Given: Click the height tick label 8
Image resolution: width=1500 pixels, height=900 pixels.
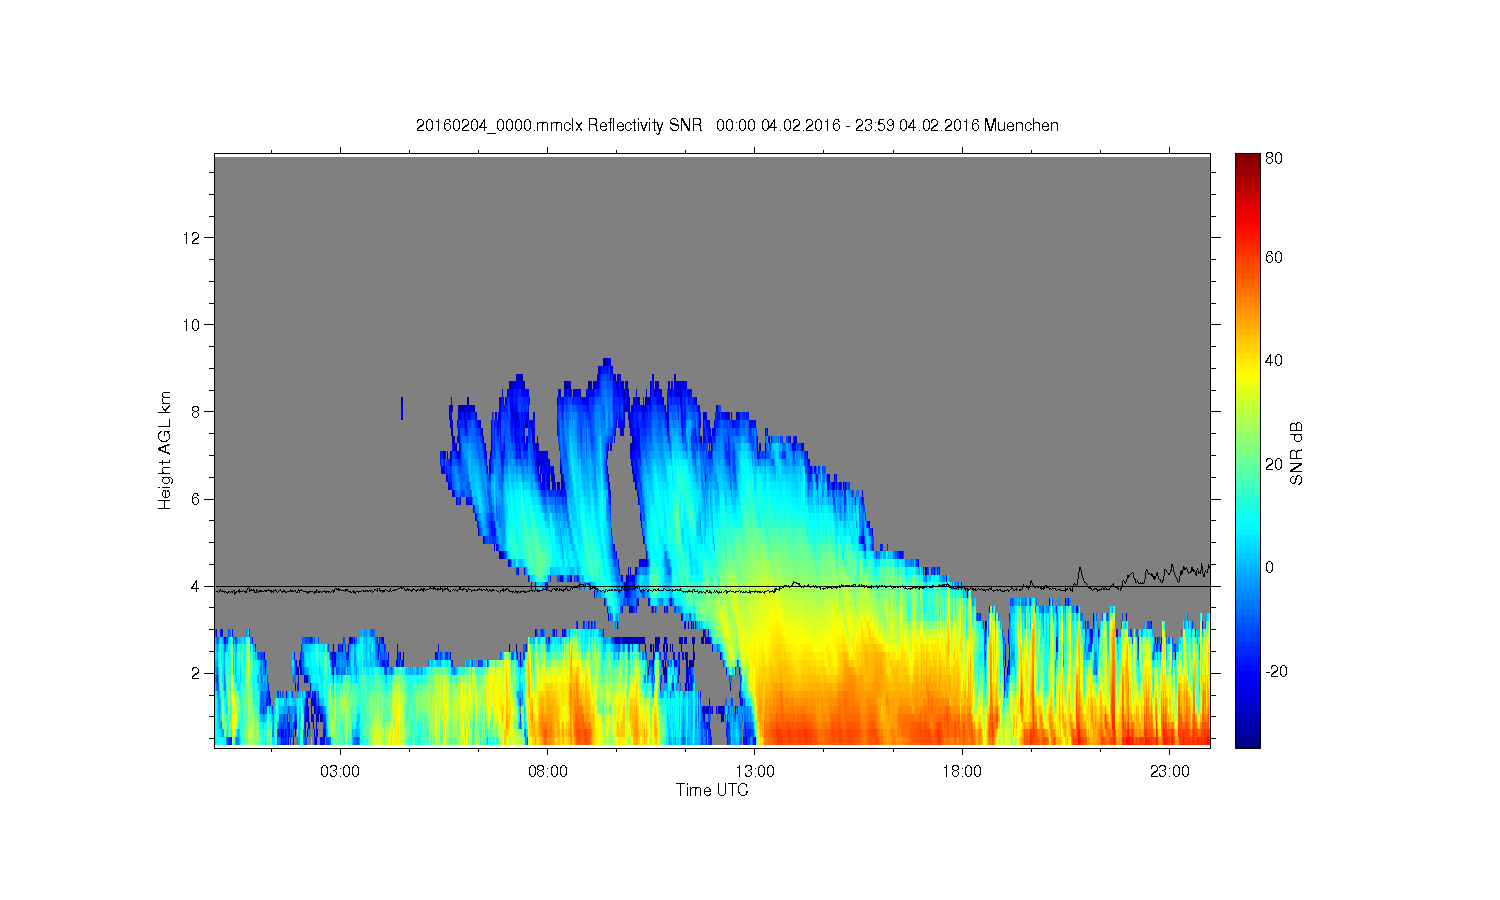Looking at the screenshot, I should point(197,411).
